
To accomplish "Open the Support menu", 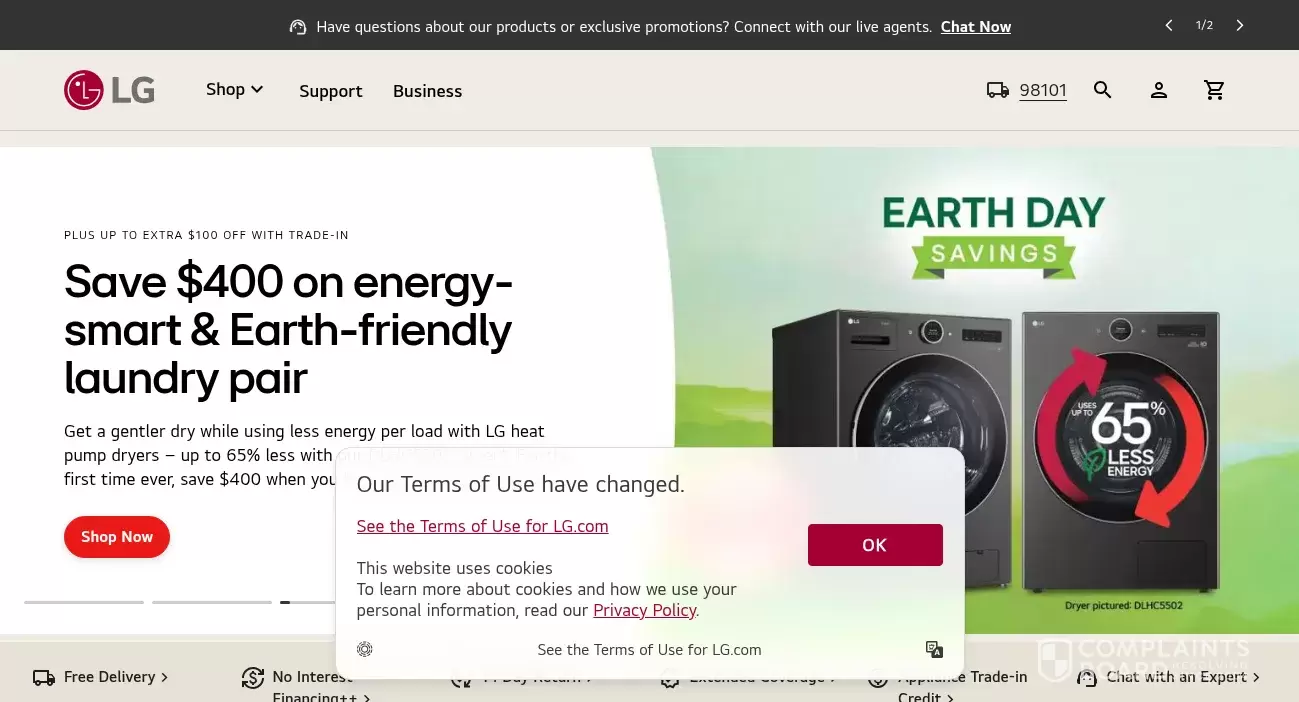I will pos(331,91).
